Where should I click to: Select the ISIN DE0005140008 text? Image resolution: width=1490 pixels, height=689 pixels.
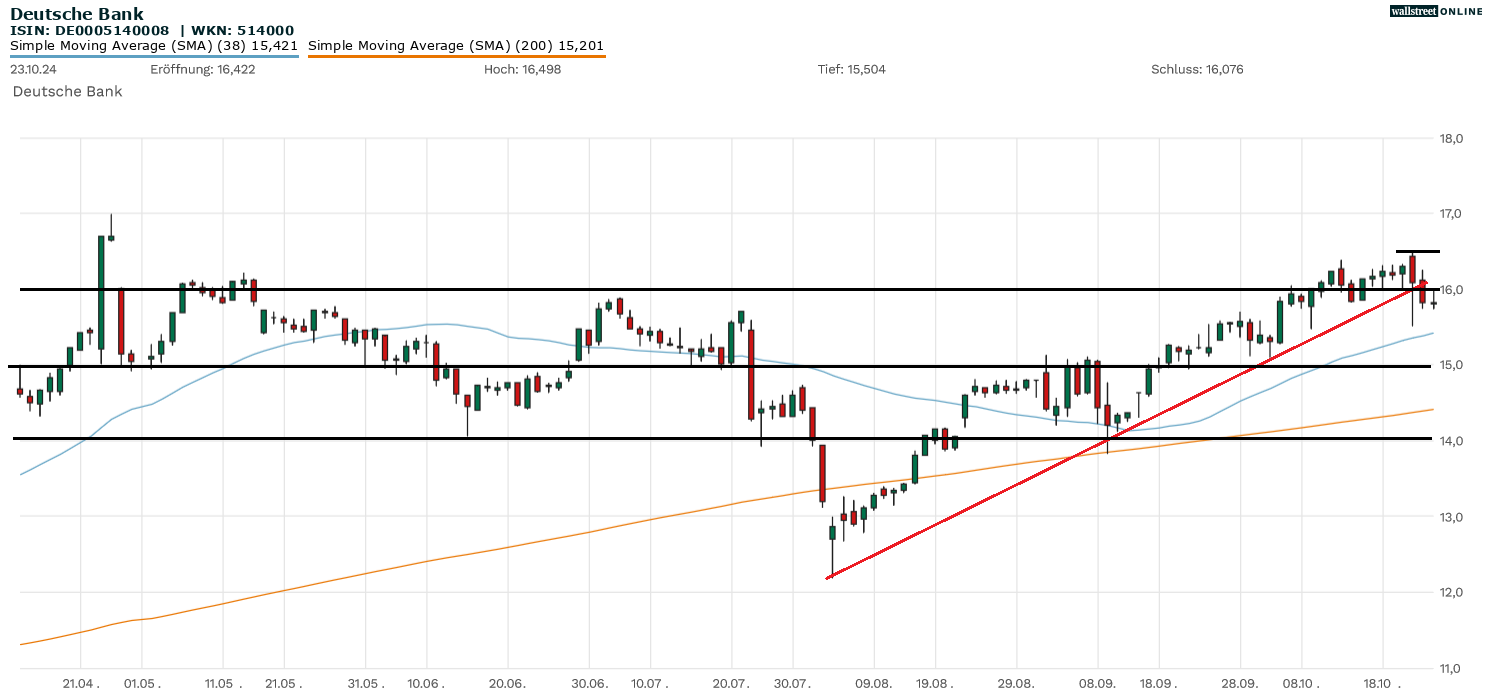tap(89, 31)
